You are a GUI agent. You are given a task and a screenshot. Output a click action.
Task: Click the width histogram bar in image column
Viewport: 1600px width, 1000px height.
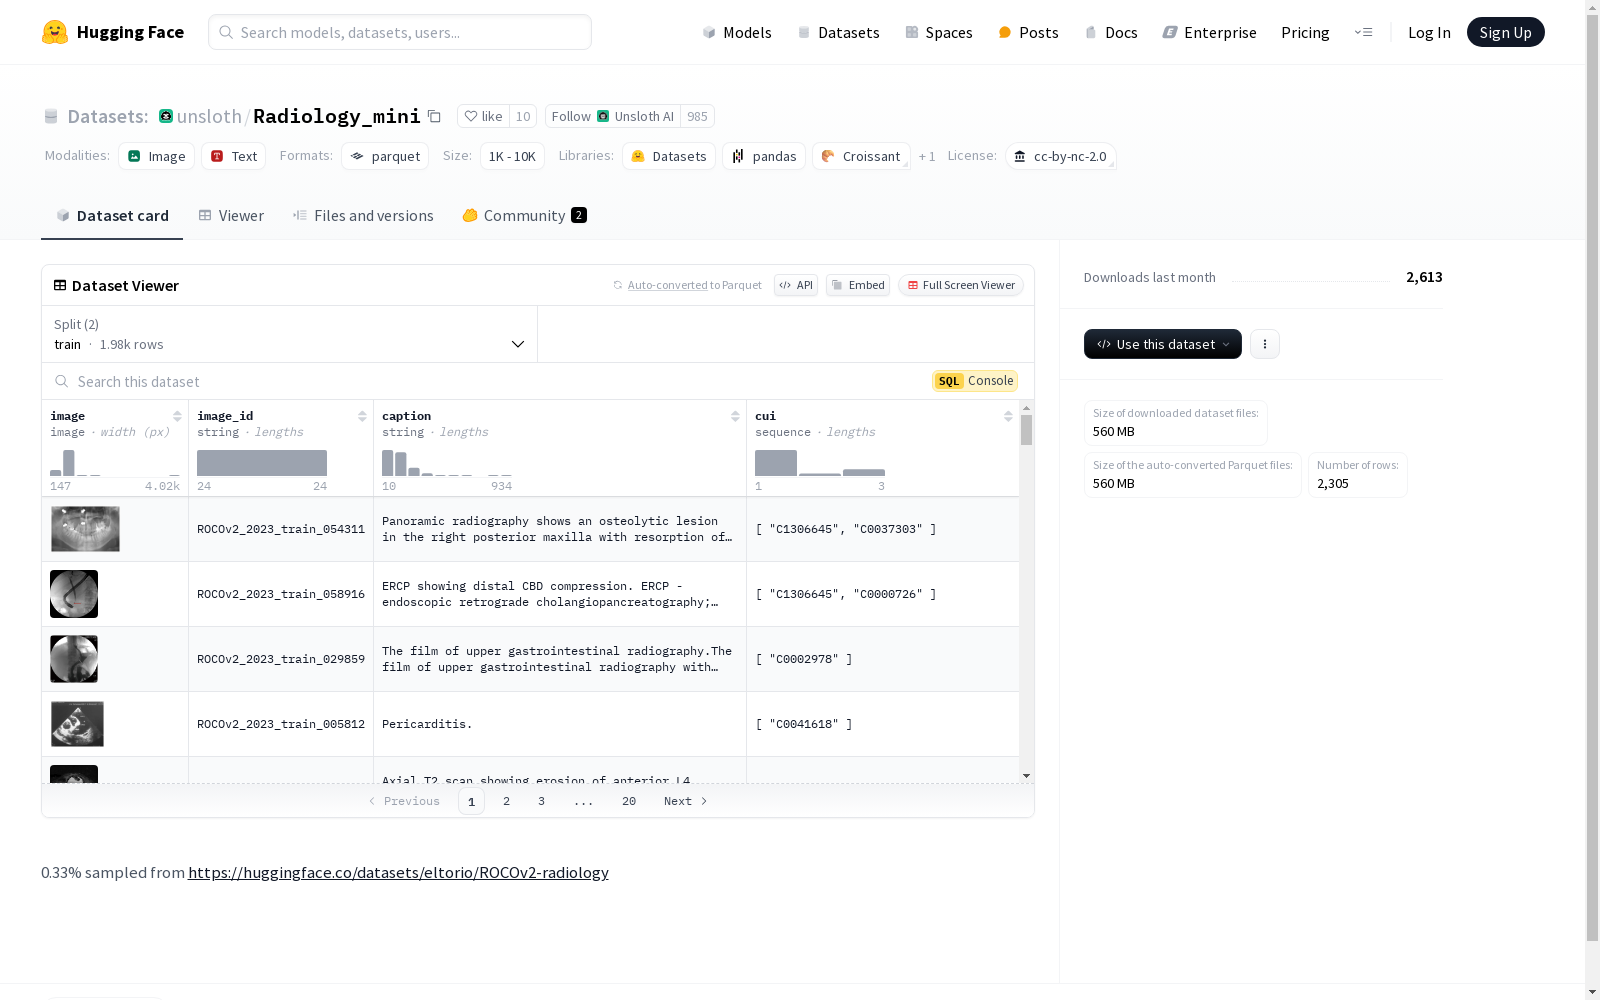[x=69, y=463]
